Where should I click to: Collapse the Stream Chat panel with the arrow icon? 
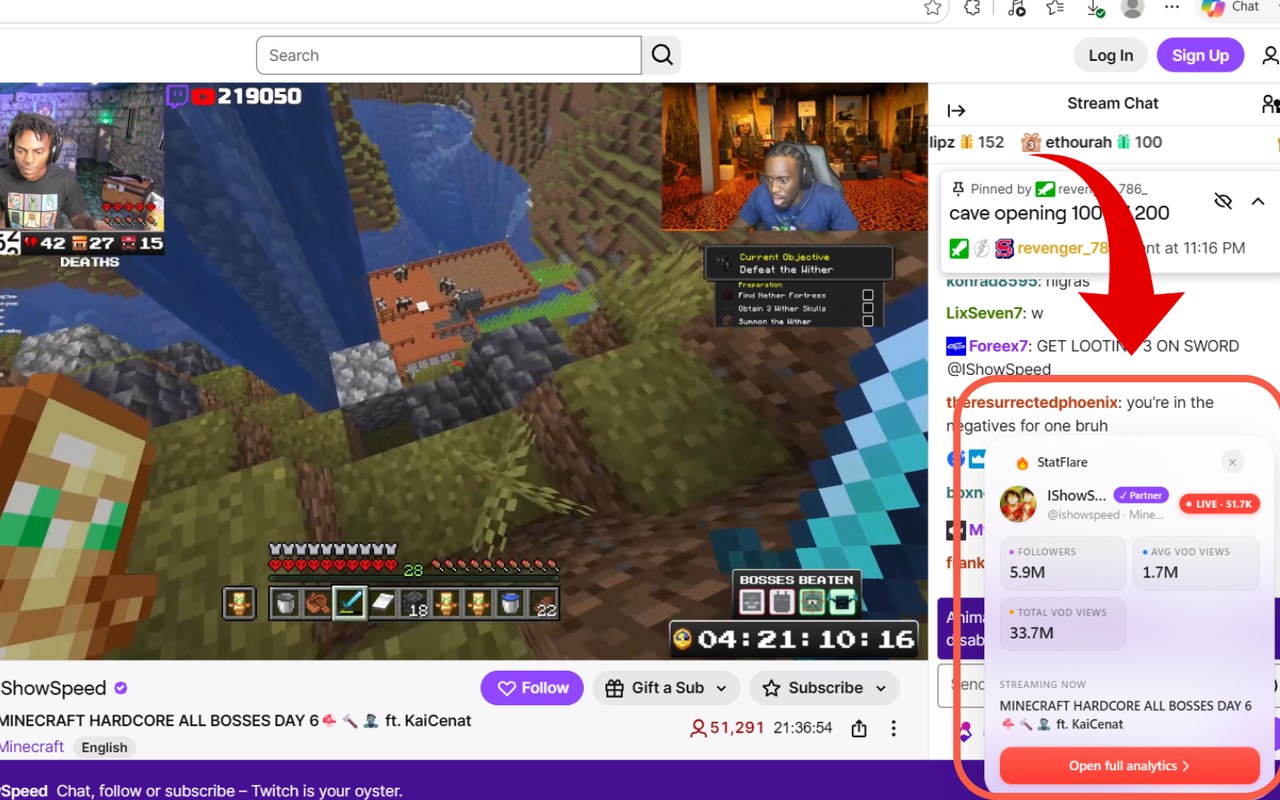(956, 110)
